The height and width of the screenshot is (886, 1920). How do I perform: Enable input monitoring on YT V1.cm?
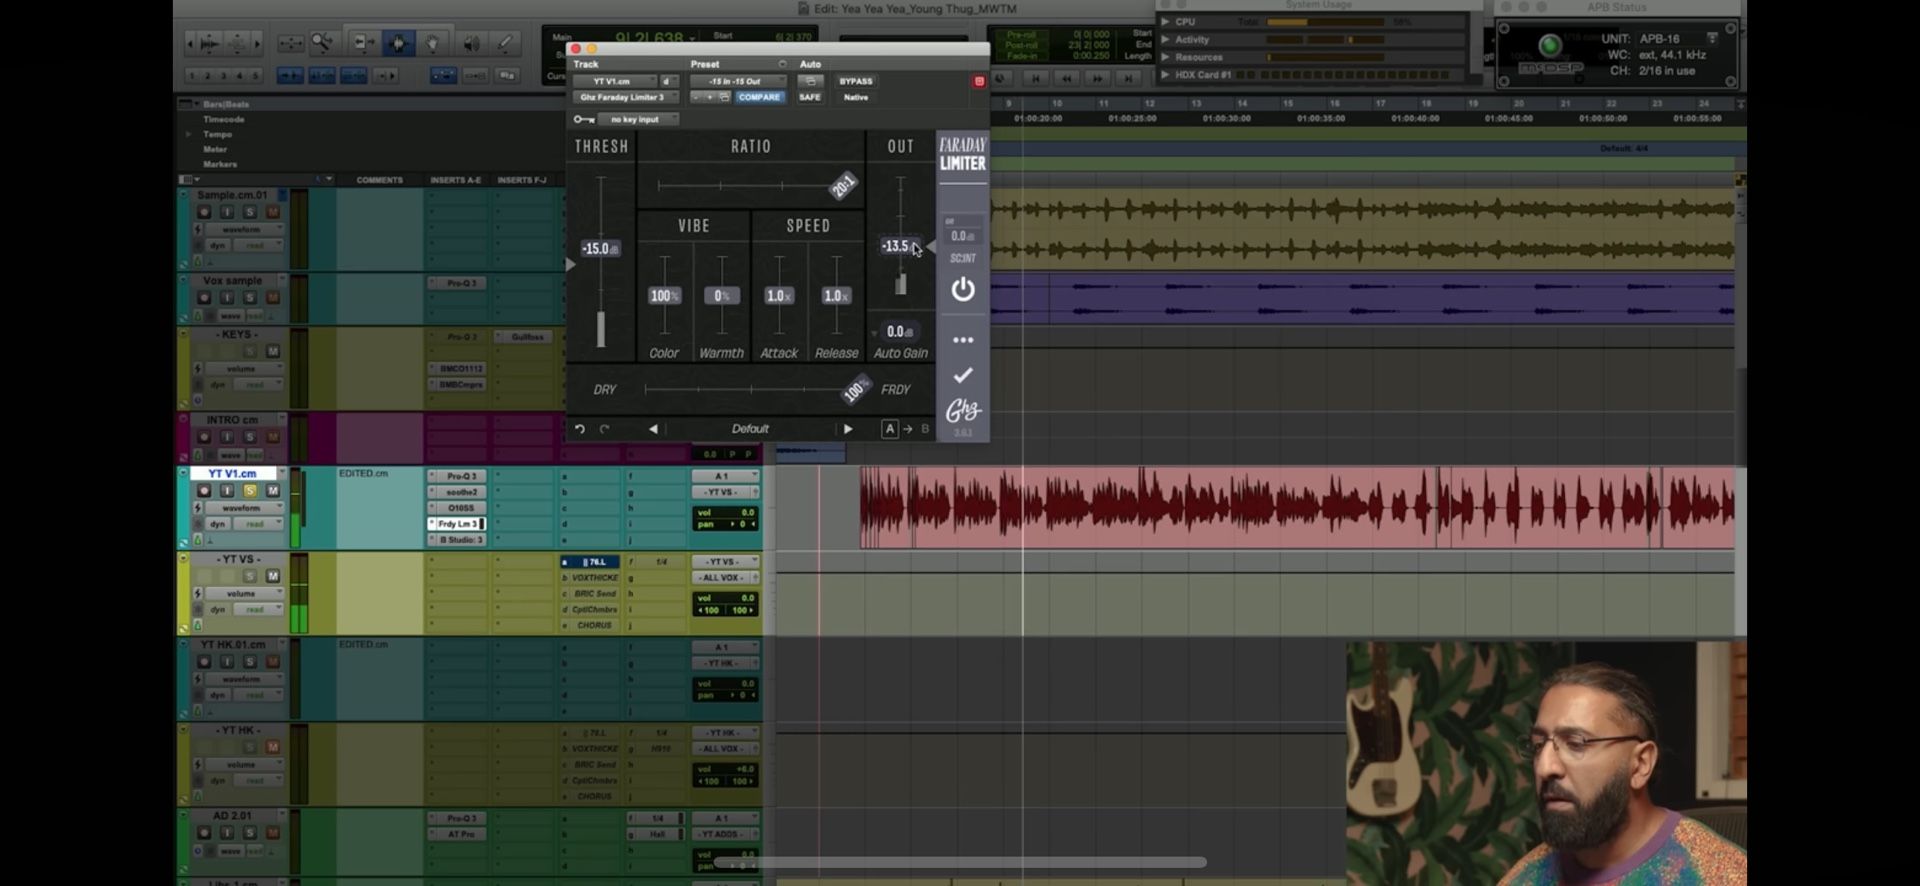tap(227, 491)
